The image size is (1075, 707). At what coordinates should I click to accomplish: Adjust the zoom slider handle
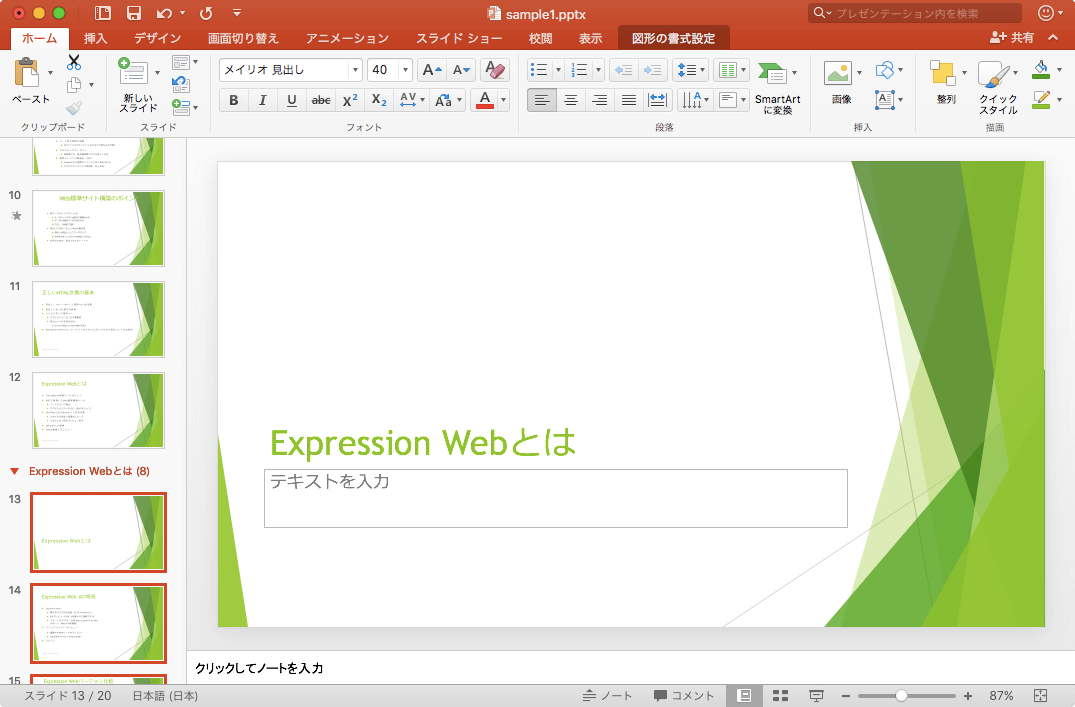pos(902,695)
